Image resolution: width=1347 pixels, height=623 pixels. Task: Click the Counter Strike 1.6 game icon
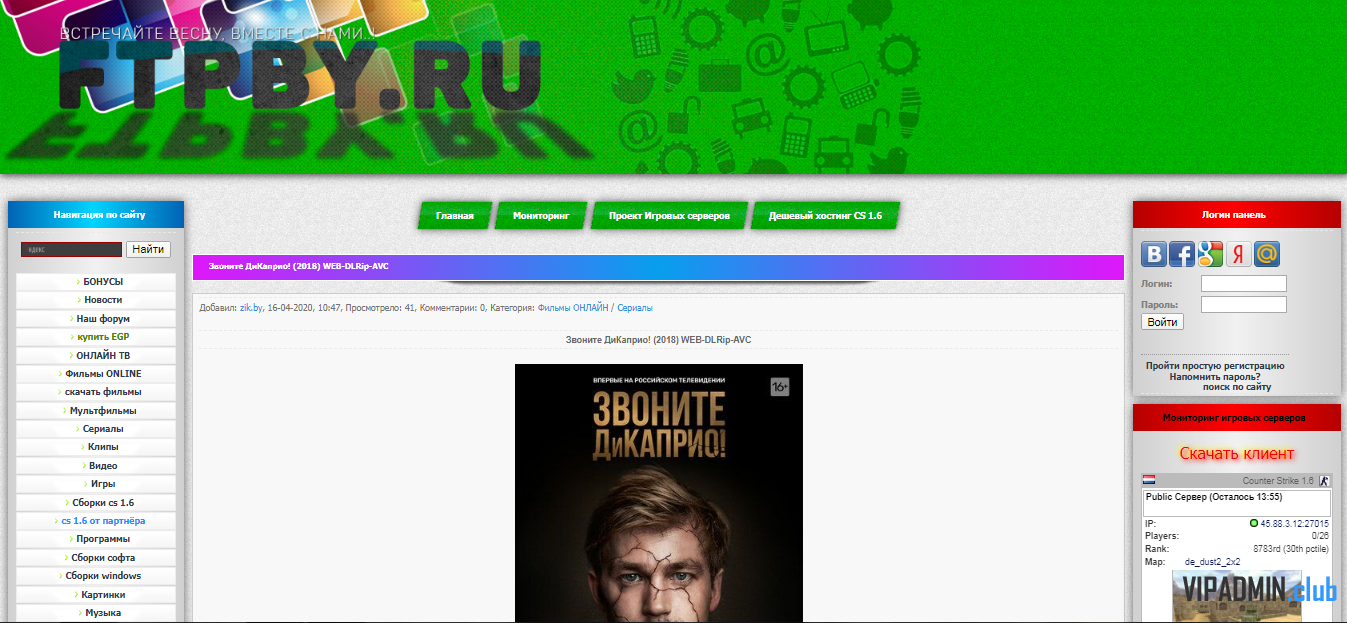point(1324,481)
